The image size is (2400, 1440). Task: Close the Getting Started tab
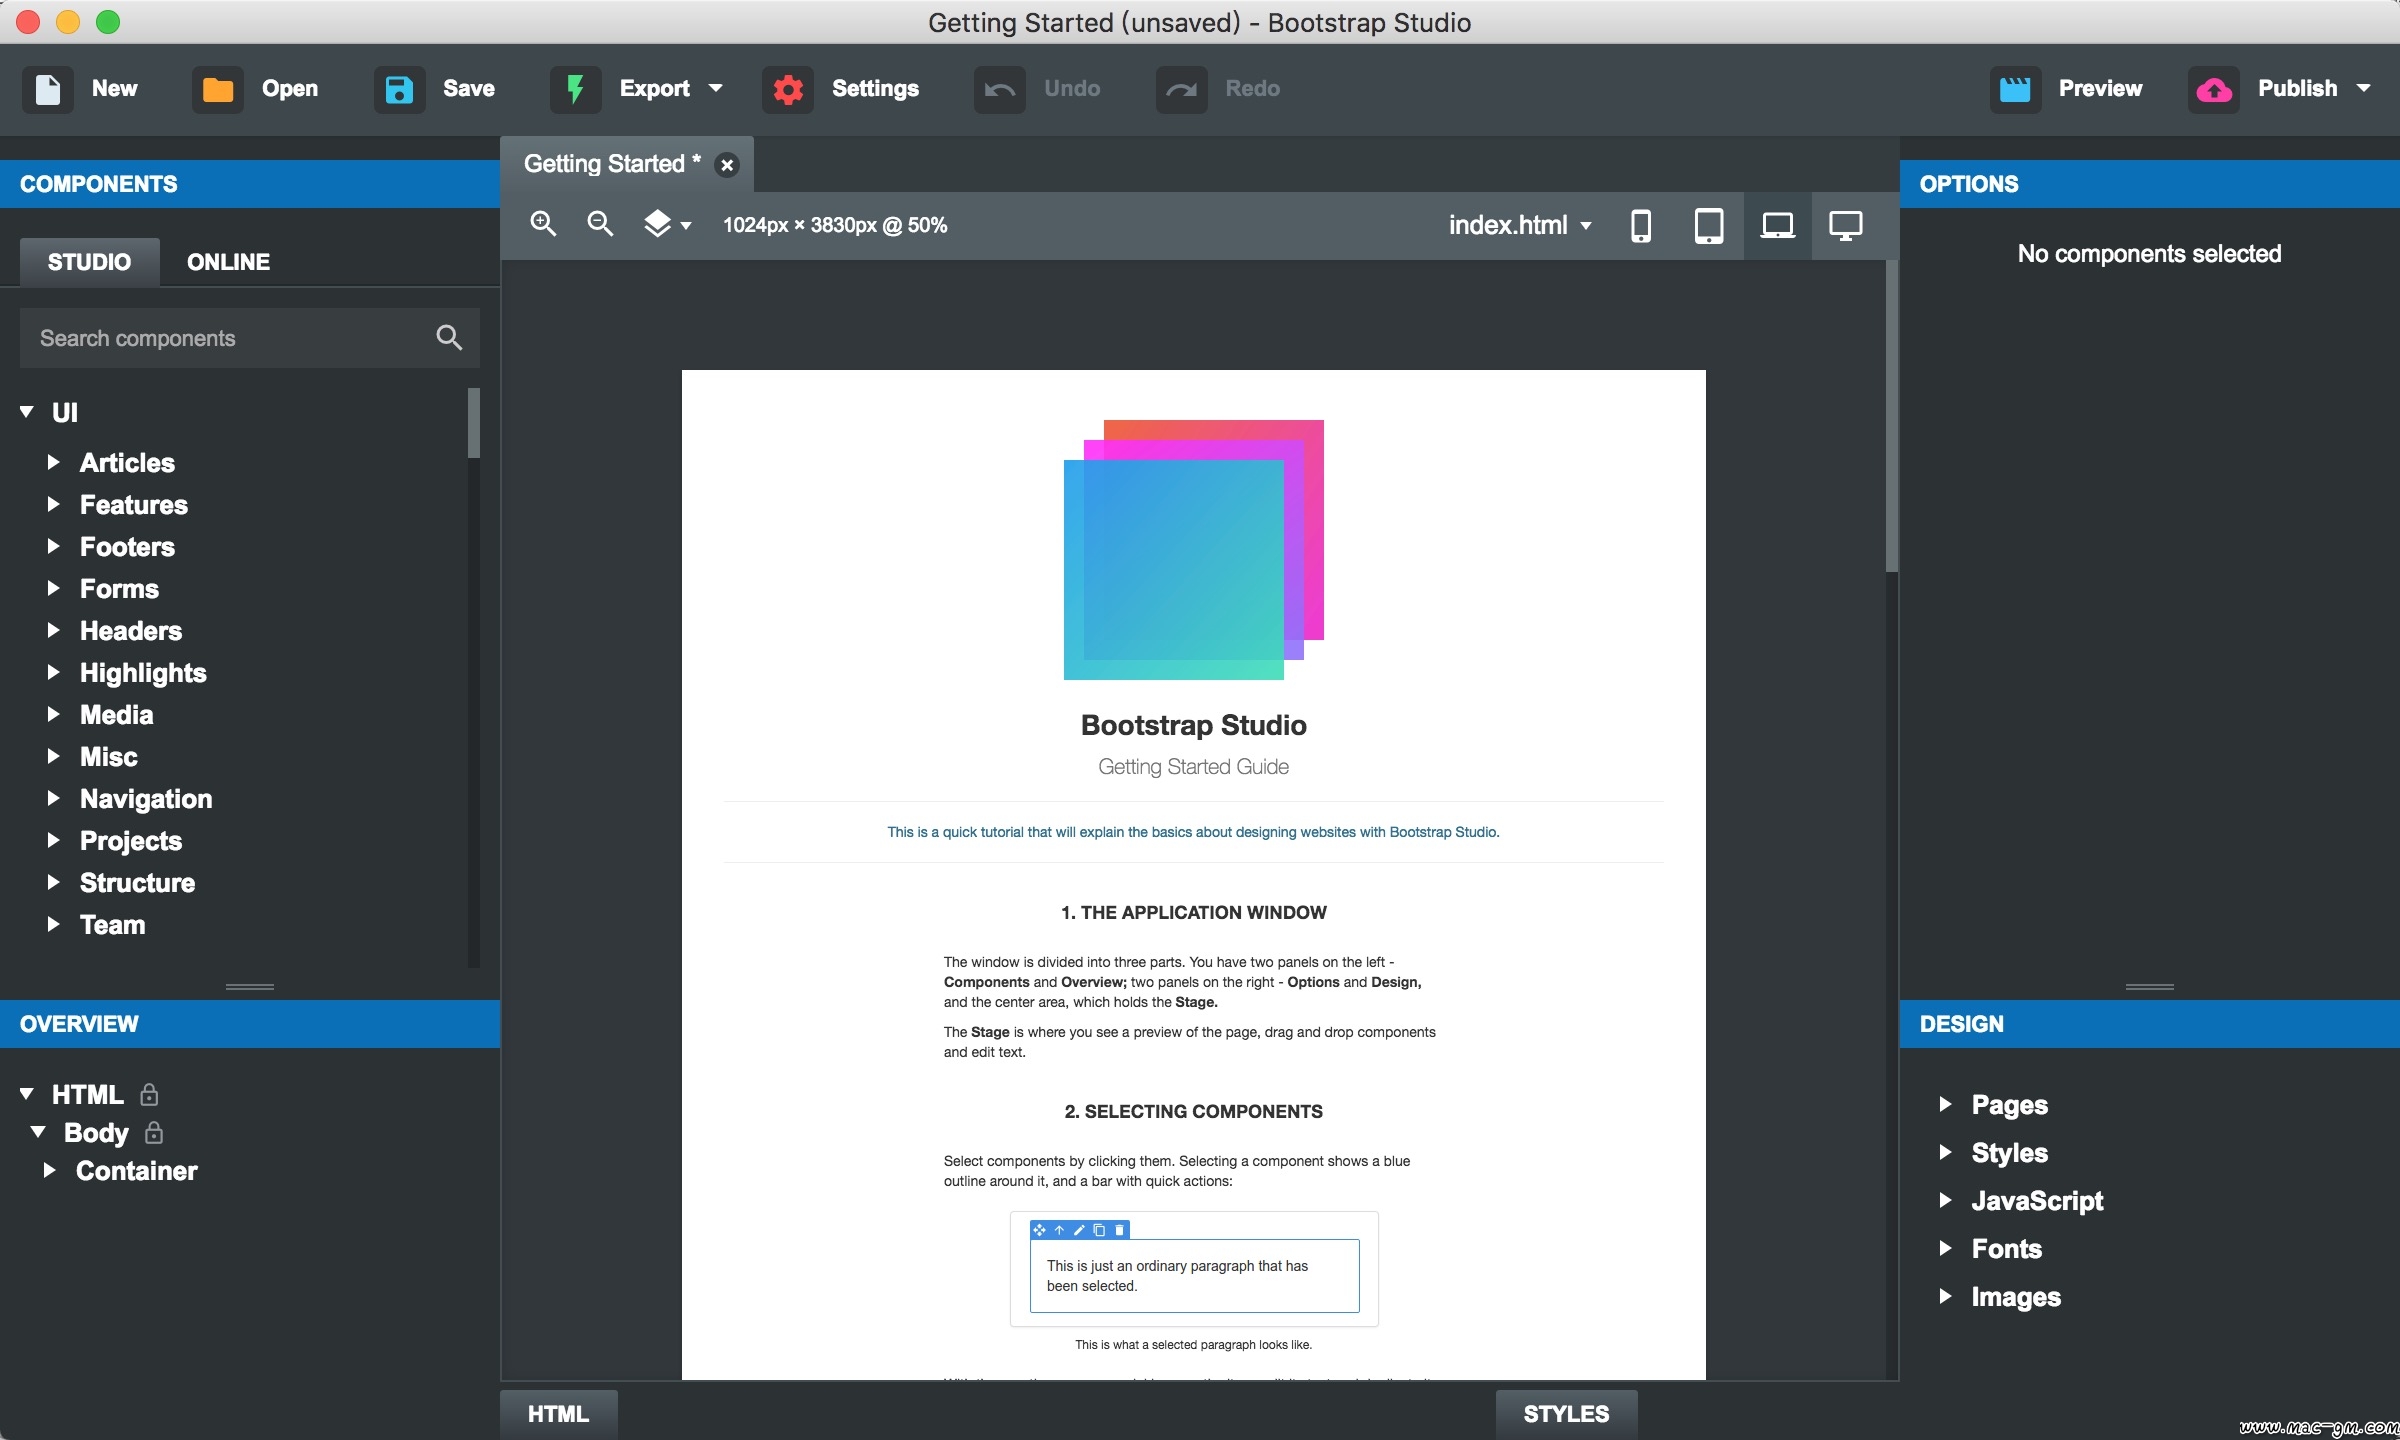coord(727,165)
